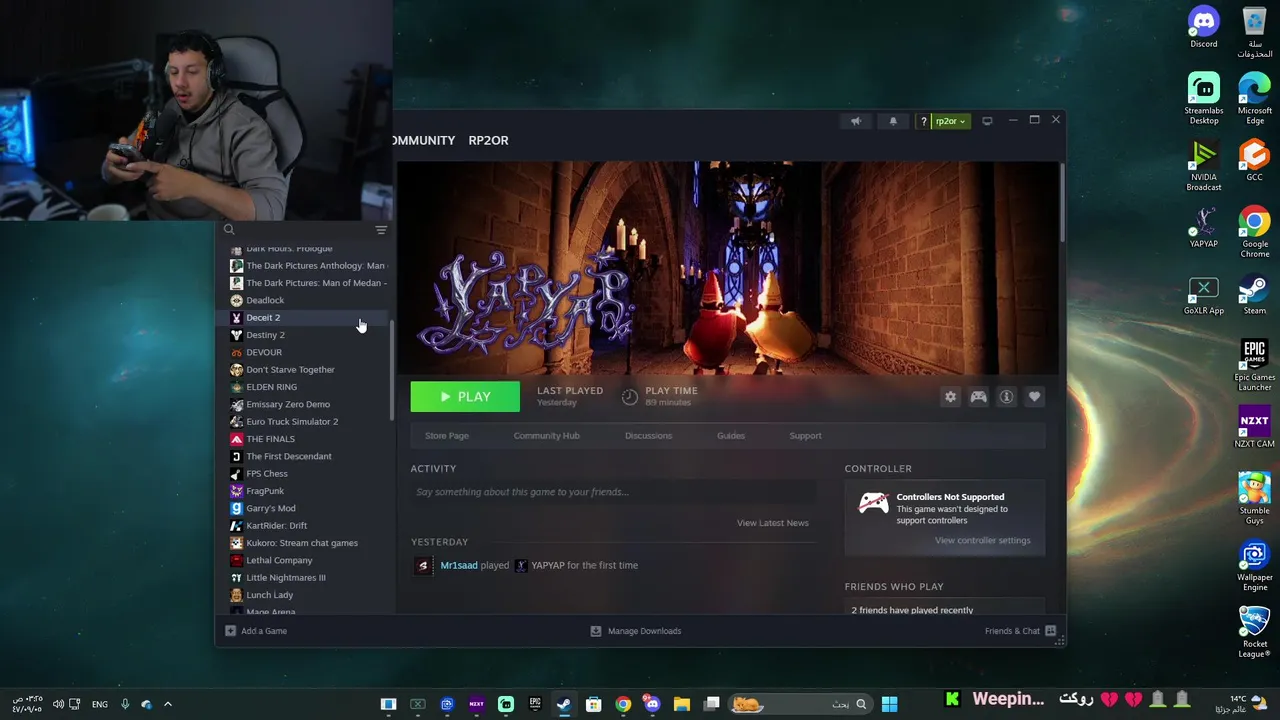Open the Guides tab
Screen dimensions: 1280x720
(730, 436)
